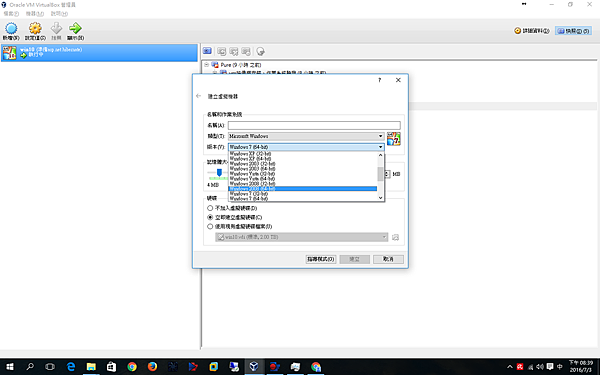Click the volume speaker tray icon
Viewport: 600px width, 375px height.
pyautogui.click(x=540, y=367)
